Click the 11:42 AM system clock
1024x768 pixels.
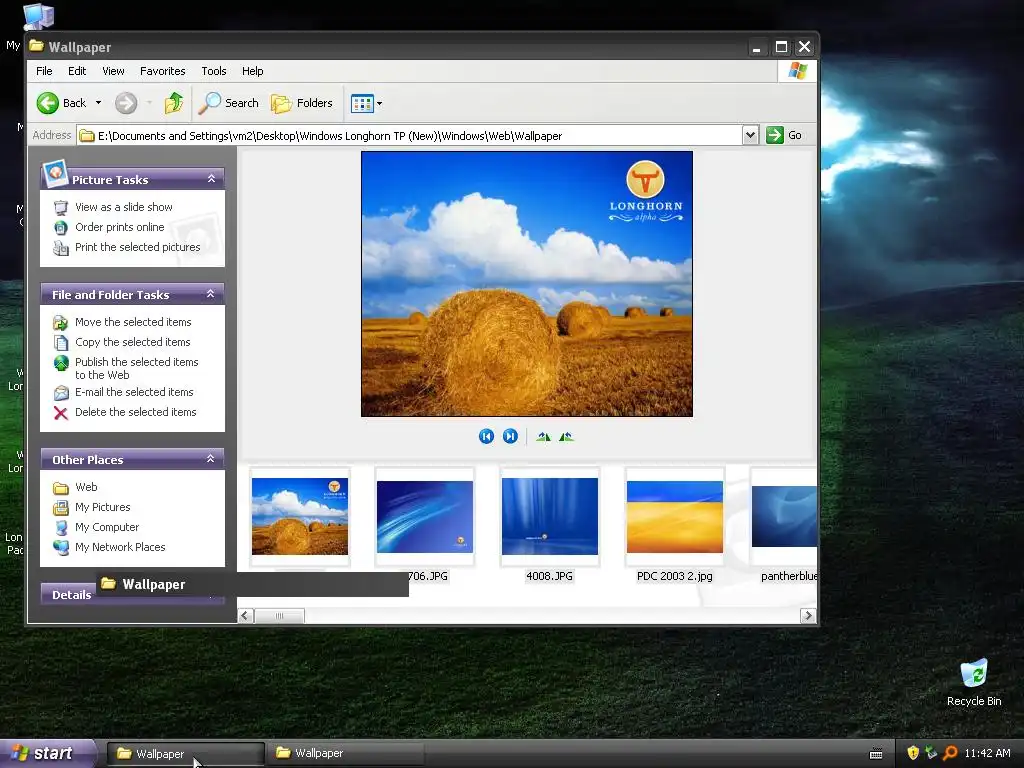[987, 753]
